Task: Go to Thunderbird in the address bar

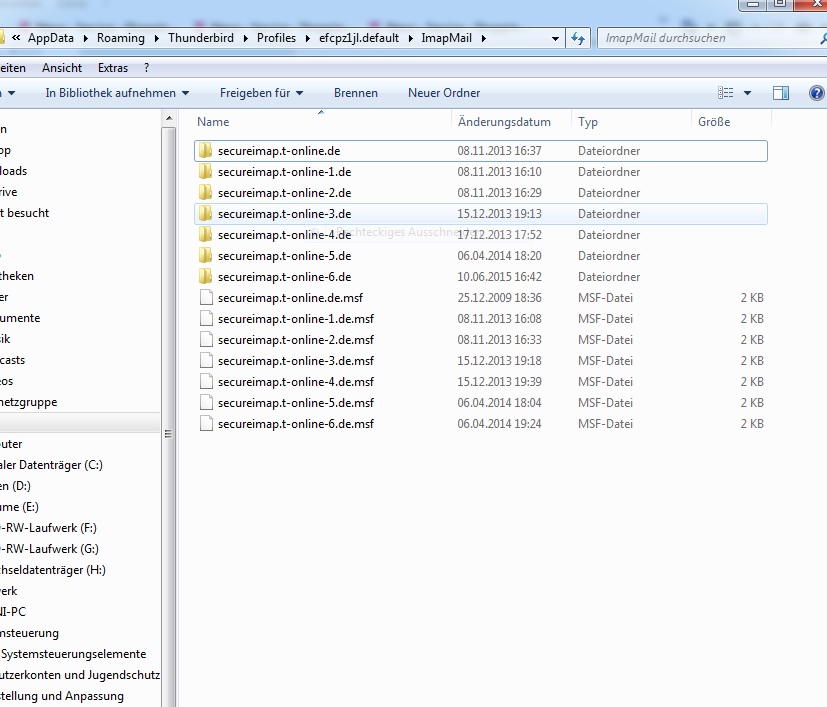Action: 201,38
